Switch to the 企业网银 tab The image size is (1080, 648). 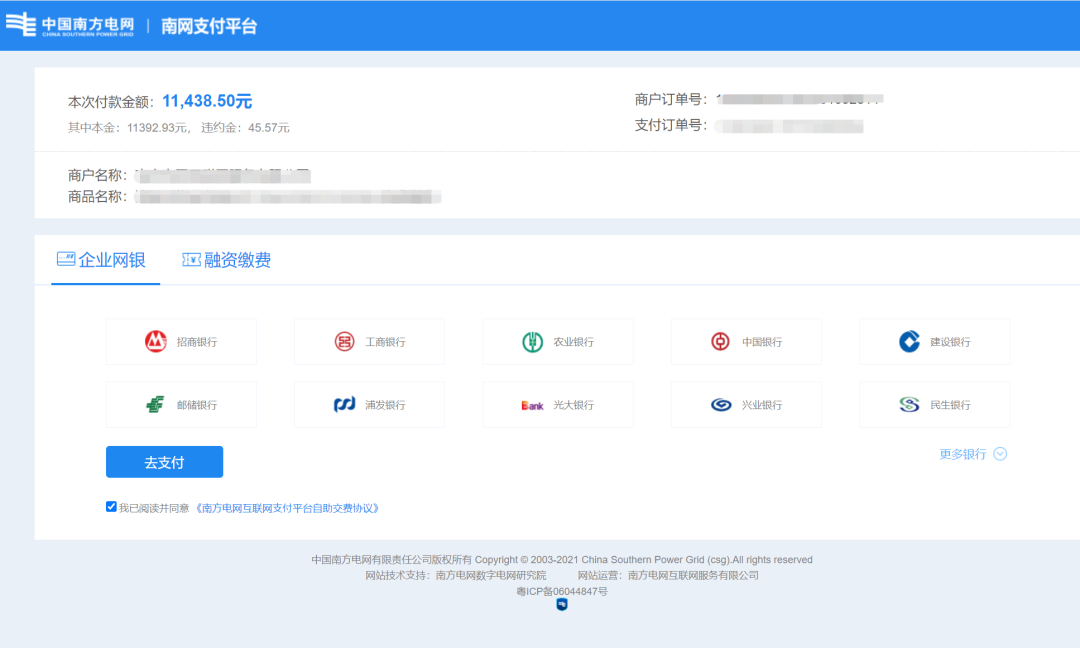pos(102,261)
